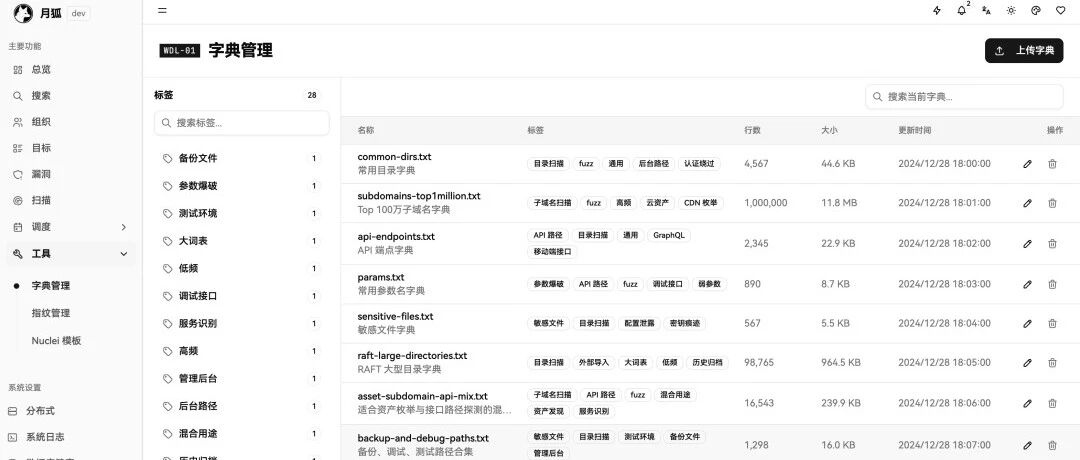Edit api-endpoints.txt entry
The image size is (1080, 460).
[x=1028, y=244]
